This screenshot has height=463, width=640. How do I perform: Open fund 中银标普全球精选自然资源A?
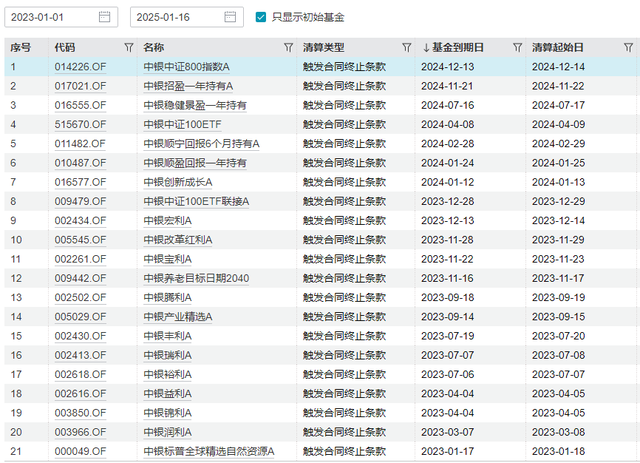pyautogui.click(x=209, y=451)
